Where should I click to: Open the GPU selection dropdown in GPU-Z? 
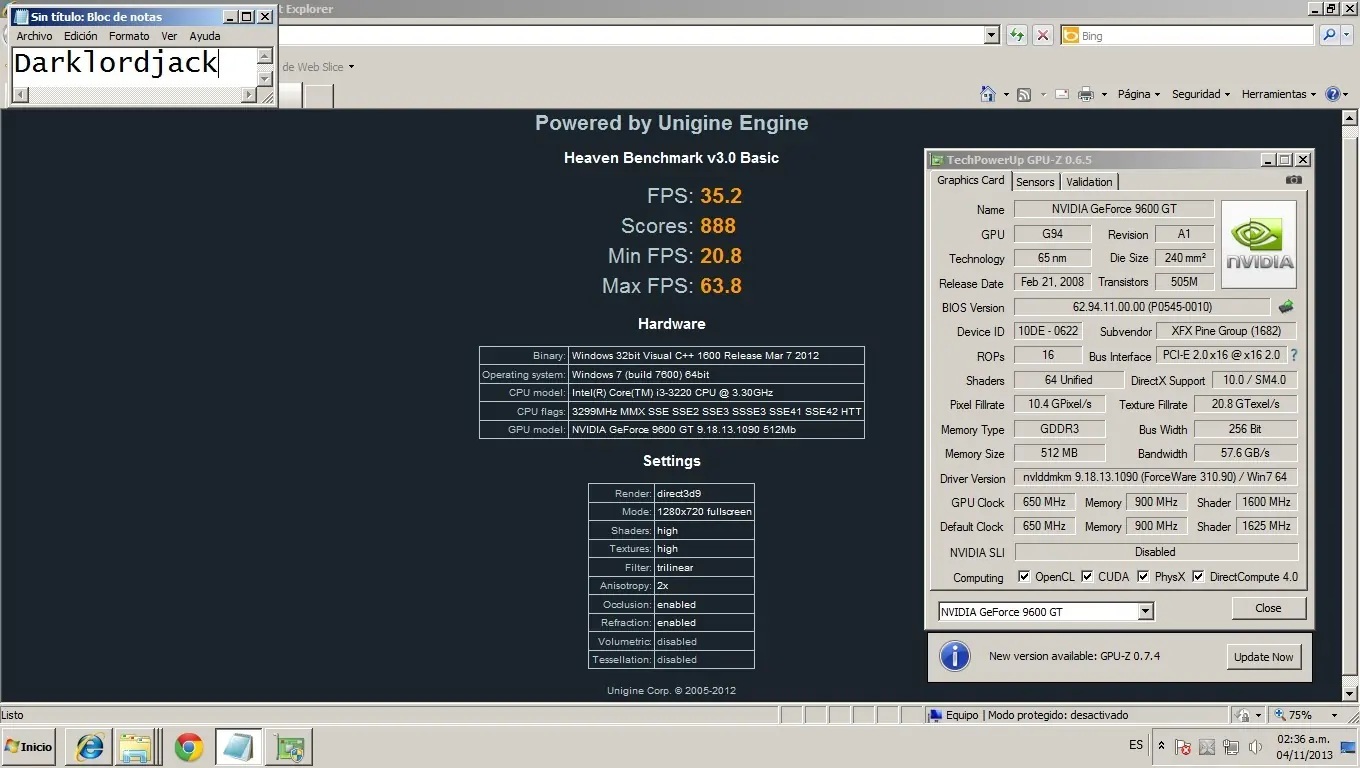tap(1146, 611)
